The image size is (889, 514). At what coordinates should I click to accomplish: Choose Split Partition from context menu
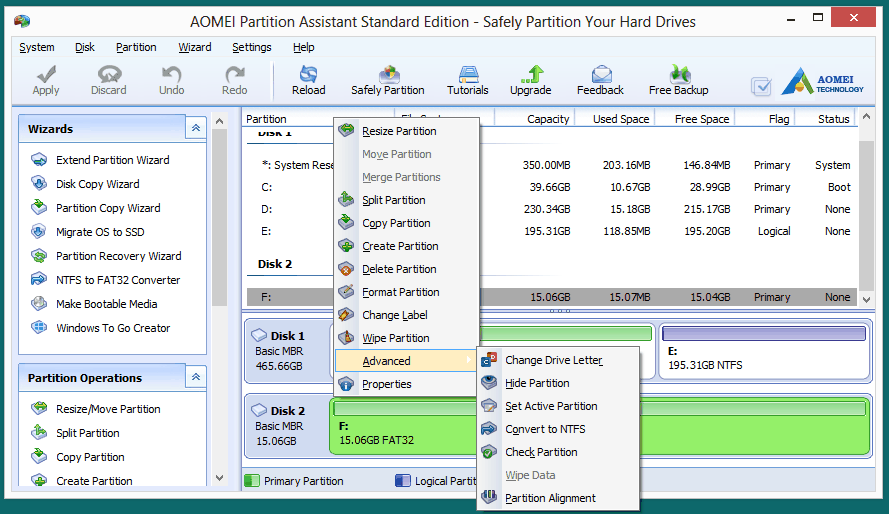(x=407, y=200)
